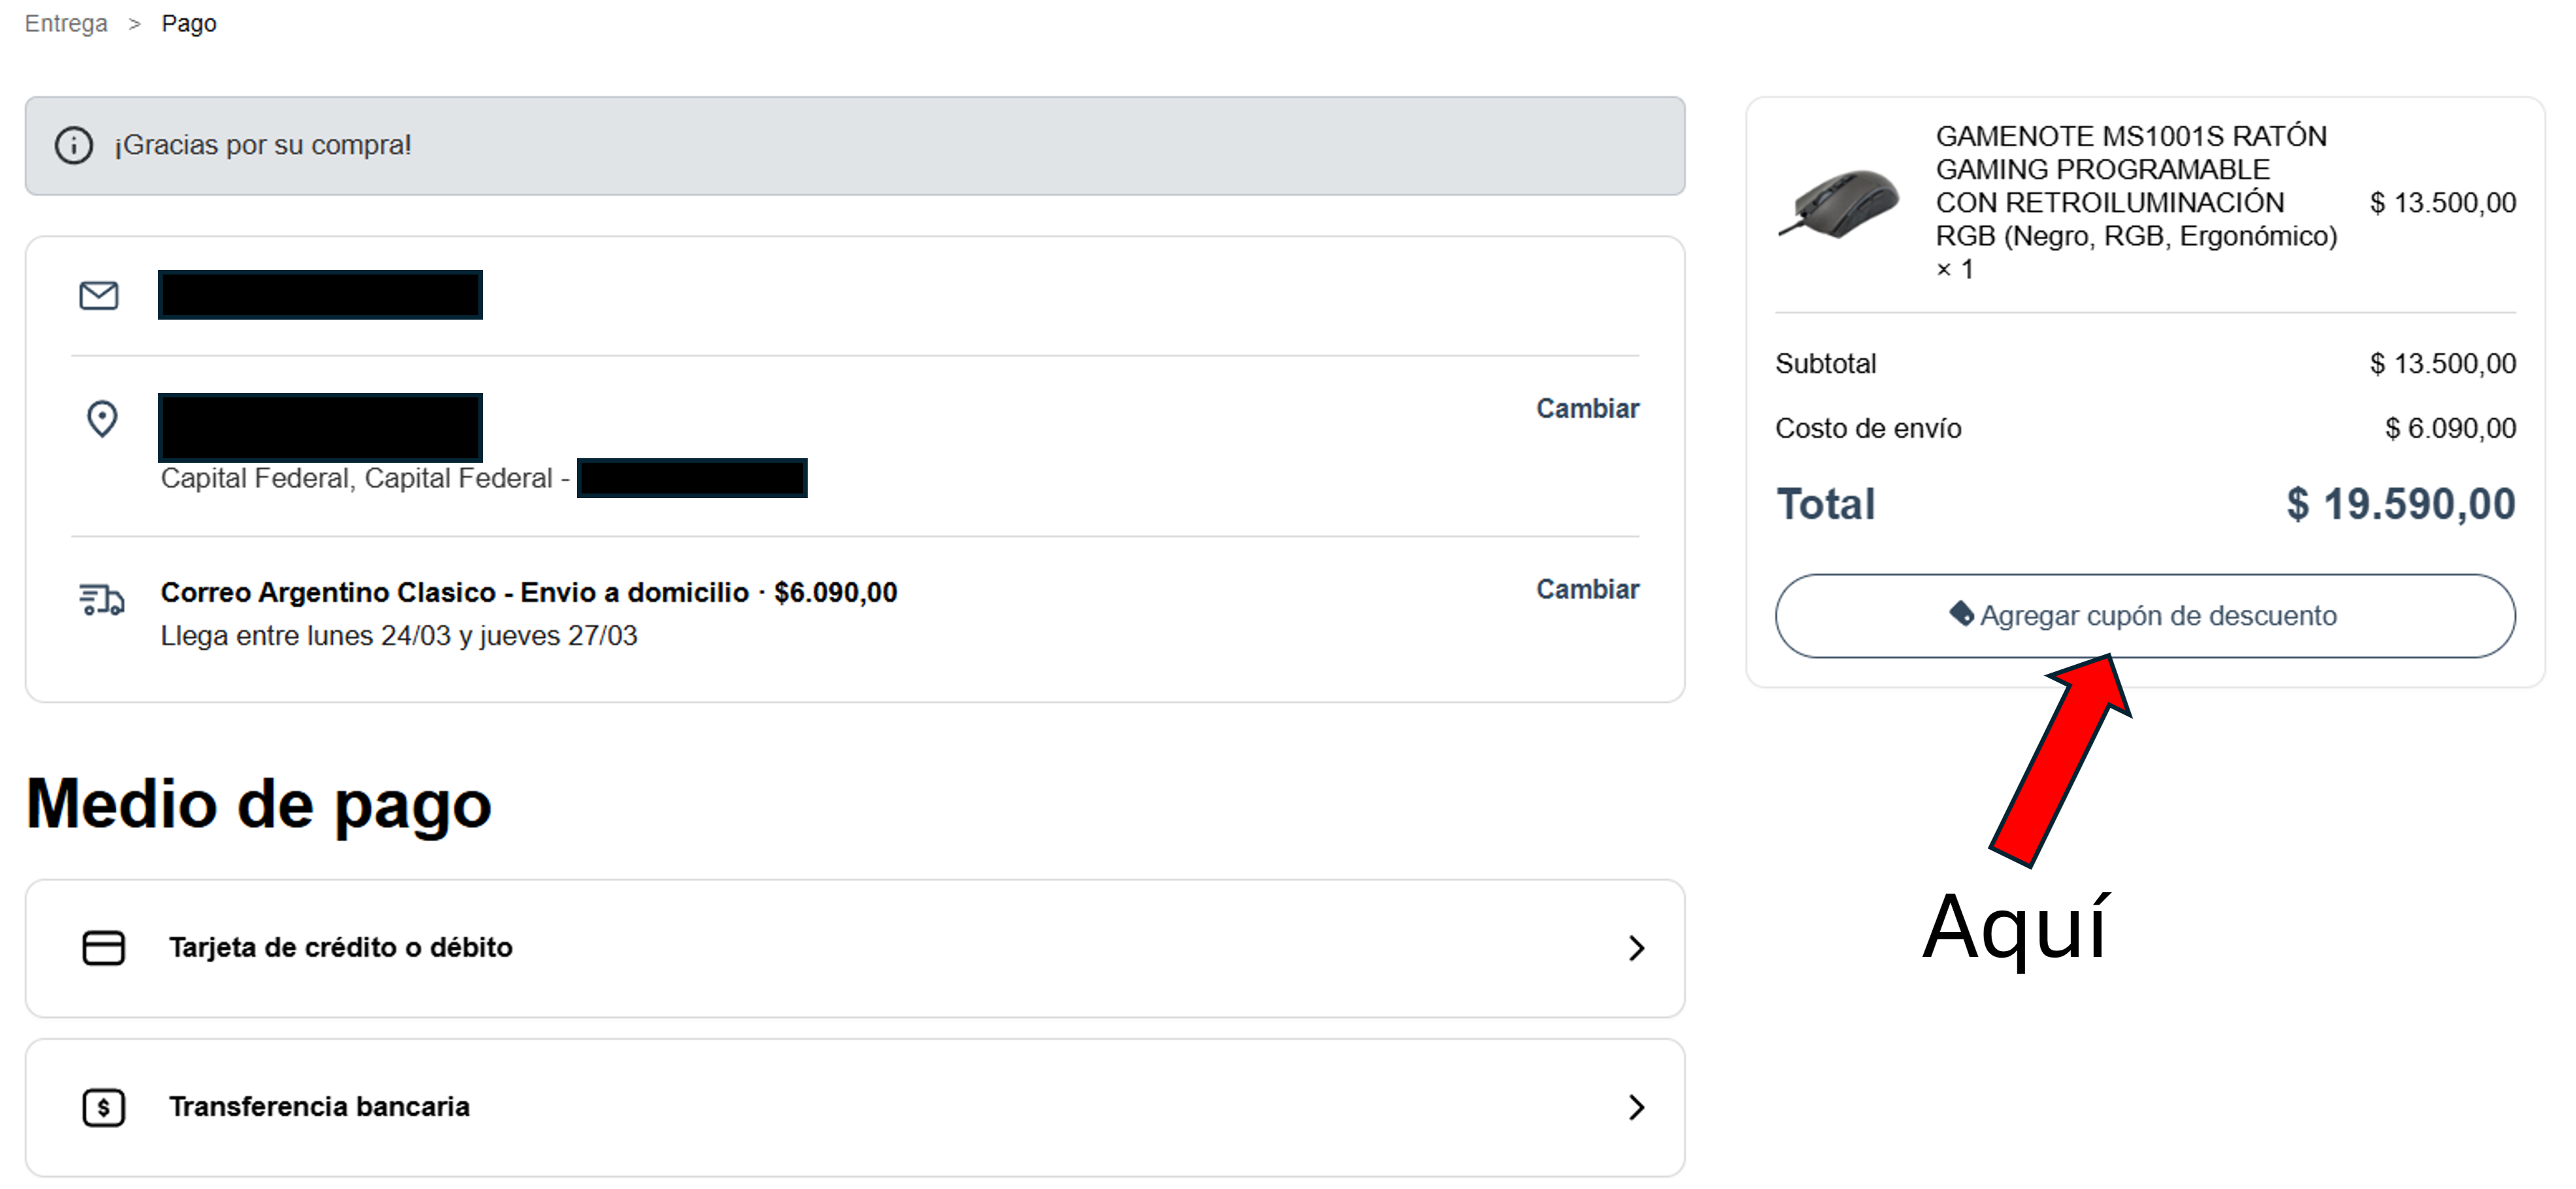Click Cambiar next to Correo Argentino shipping
Viewport: 2576px width, 1189px height.
[1587, 589]
